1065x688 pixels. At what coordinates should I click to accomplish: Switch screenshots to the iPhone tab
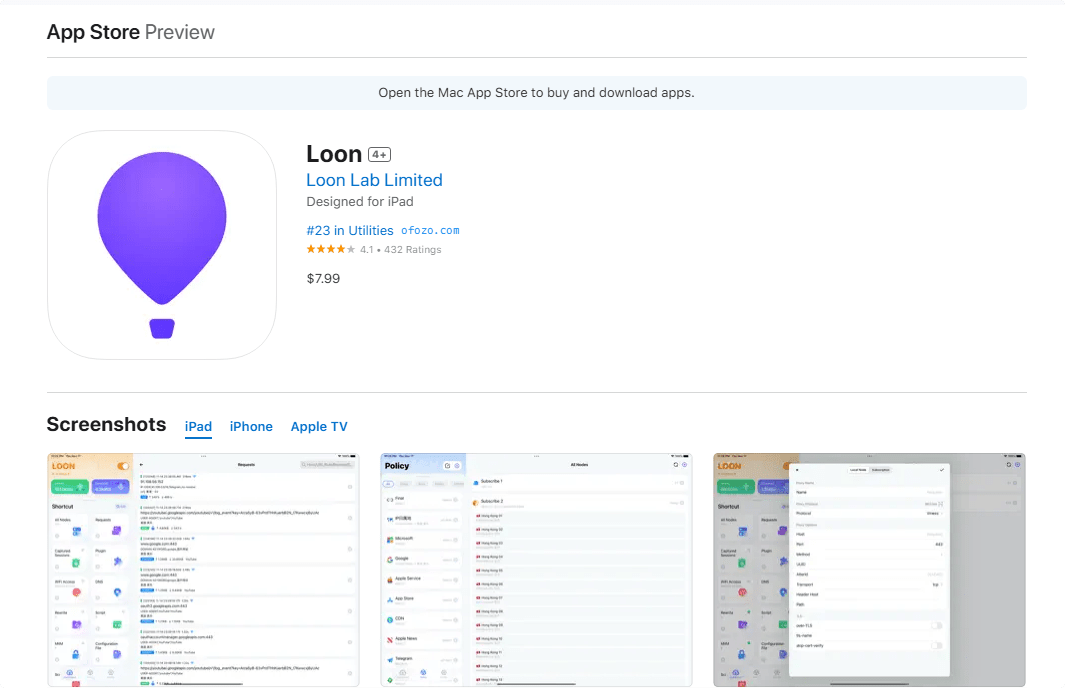pyautogui.click(x=251, y=426)
